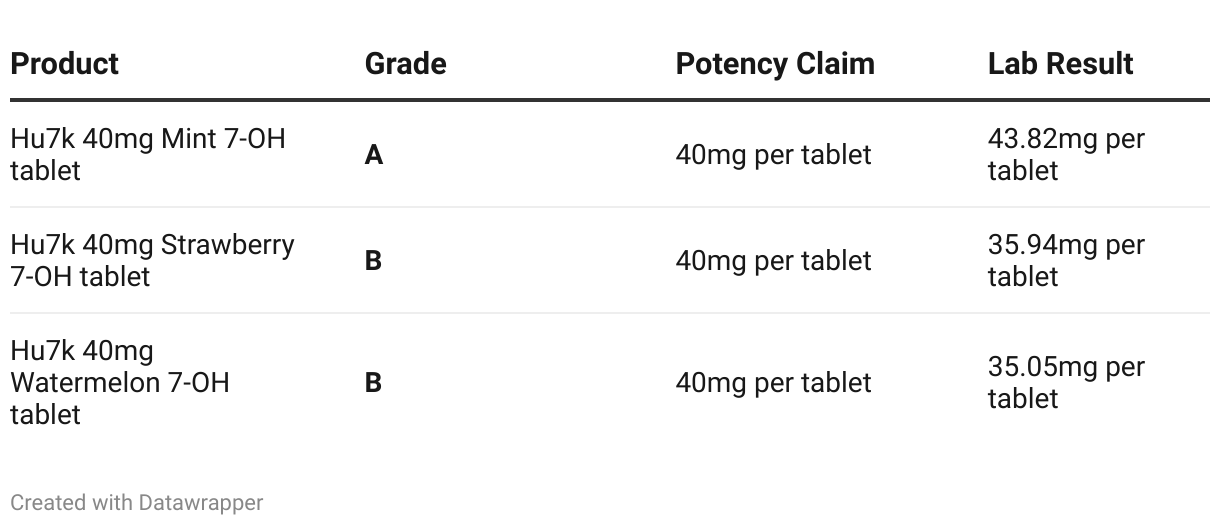This screenshot has width=1220, height=526.
Task: Click the 35.94mg per tablet lab result
Action: coord(1066,260)
